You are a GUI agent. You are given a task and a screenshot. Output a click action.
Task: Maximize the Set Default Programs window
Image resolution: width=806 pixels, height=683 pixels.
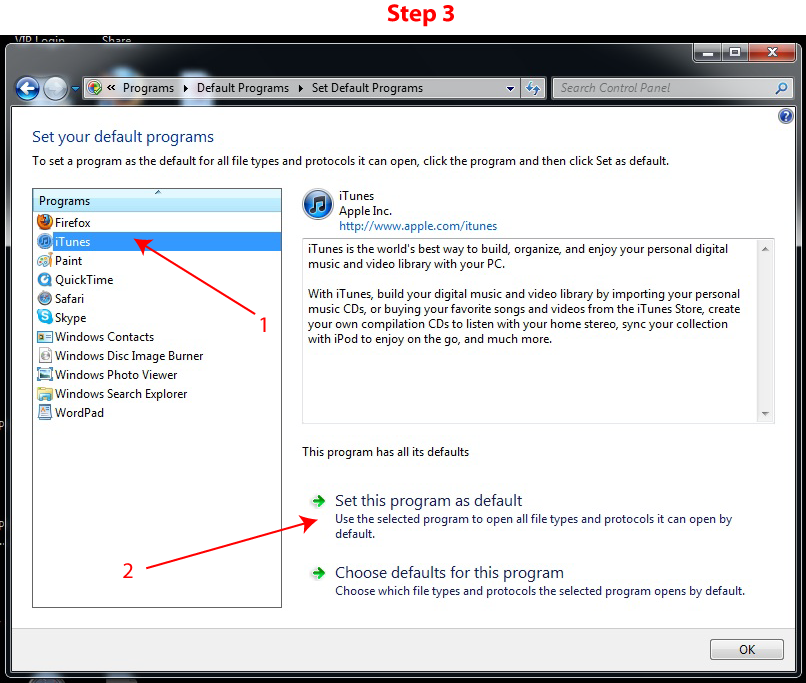tap(735, 52)
